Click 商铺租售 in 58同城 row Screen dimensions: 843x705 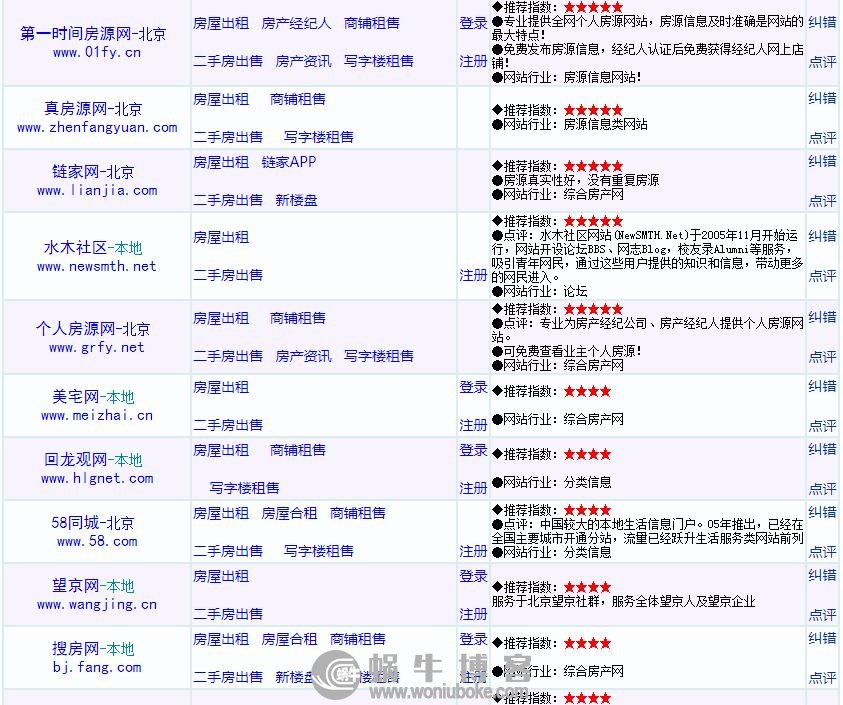coord(358,514)
